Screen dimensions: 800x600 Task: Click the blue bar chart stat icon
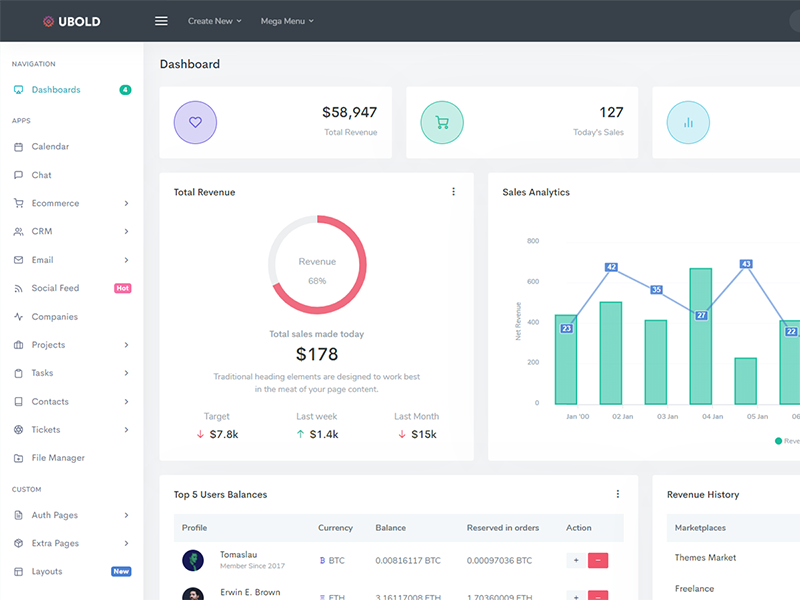coord(688,122)
